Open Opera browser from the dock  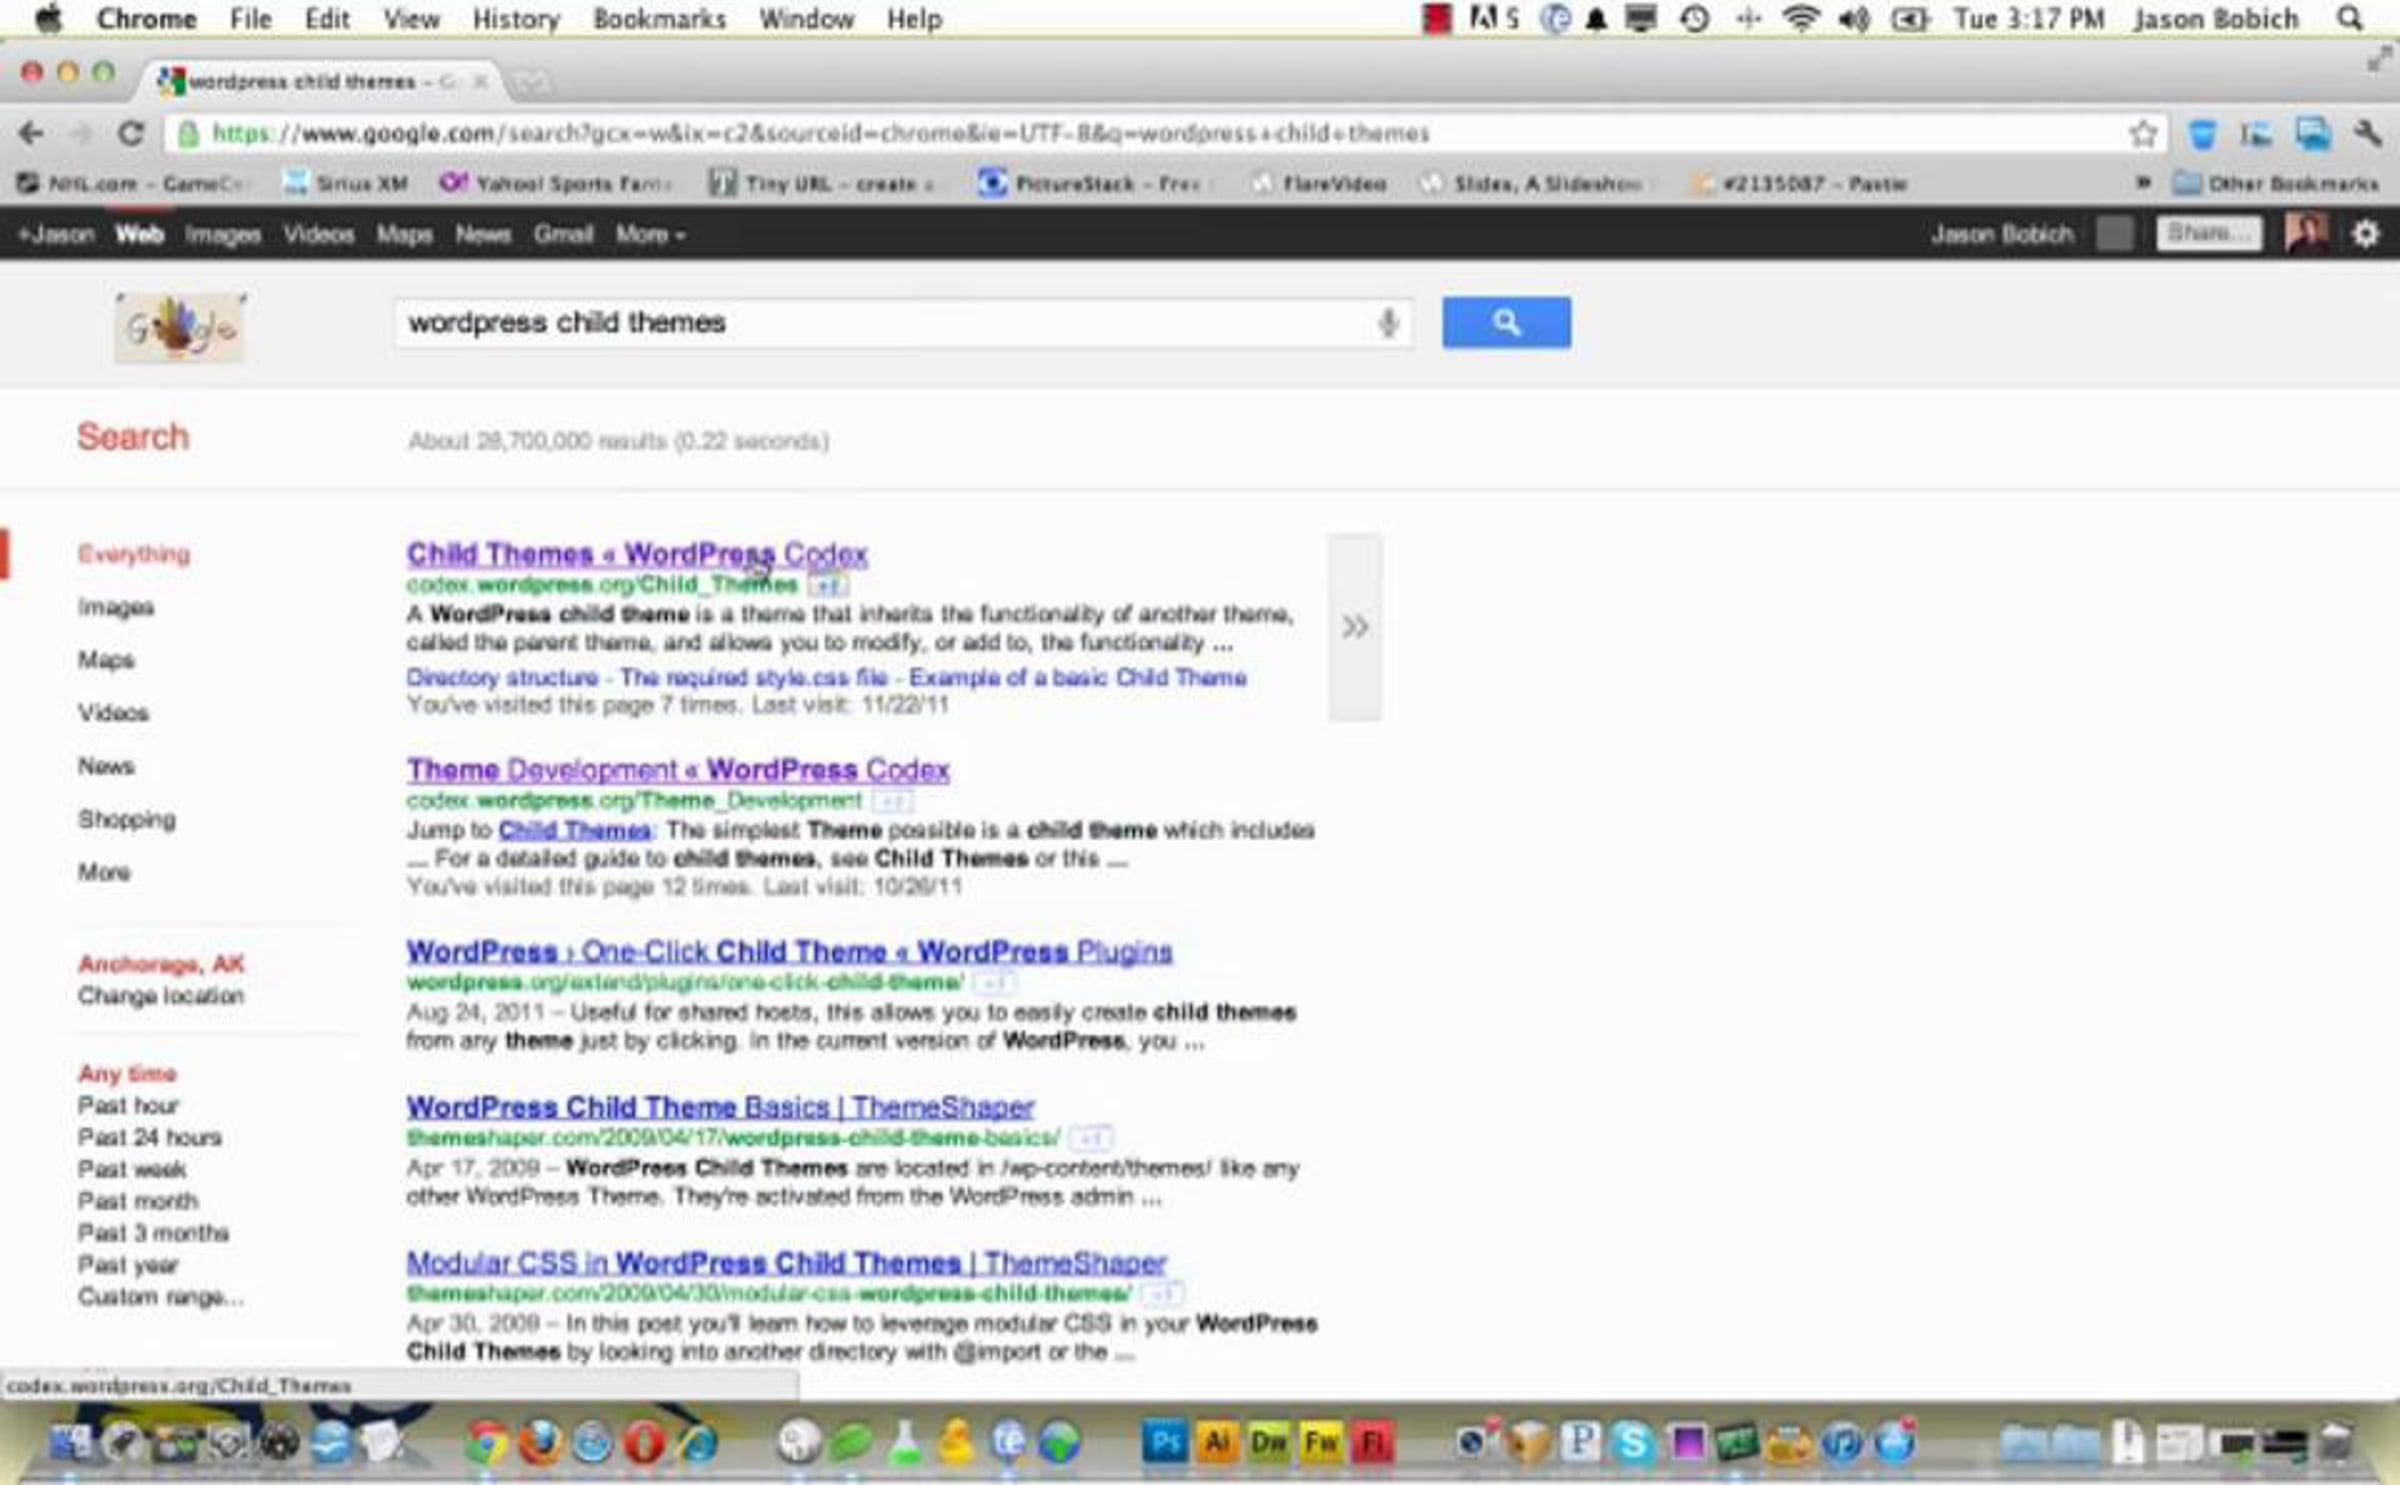point(644,1442)
